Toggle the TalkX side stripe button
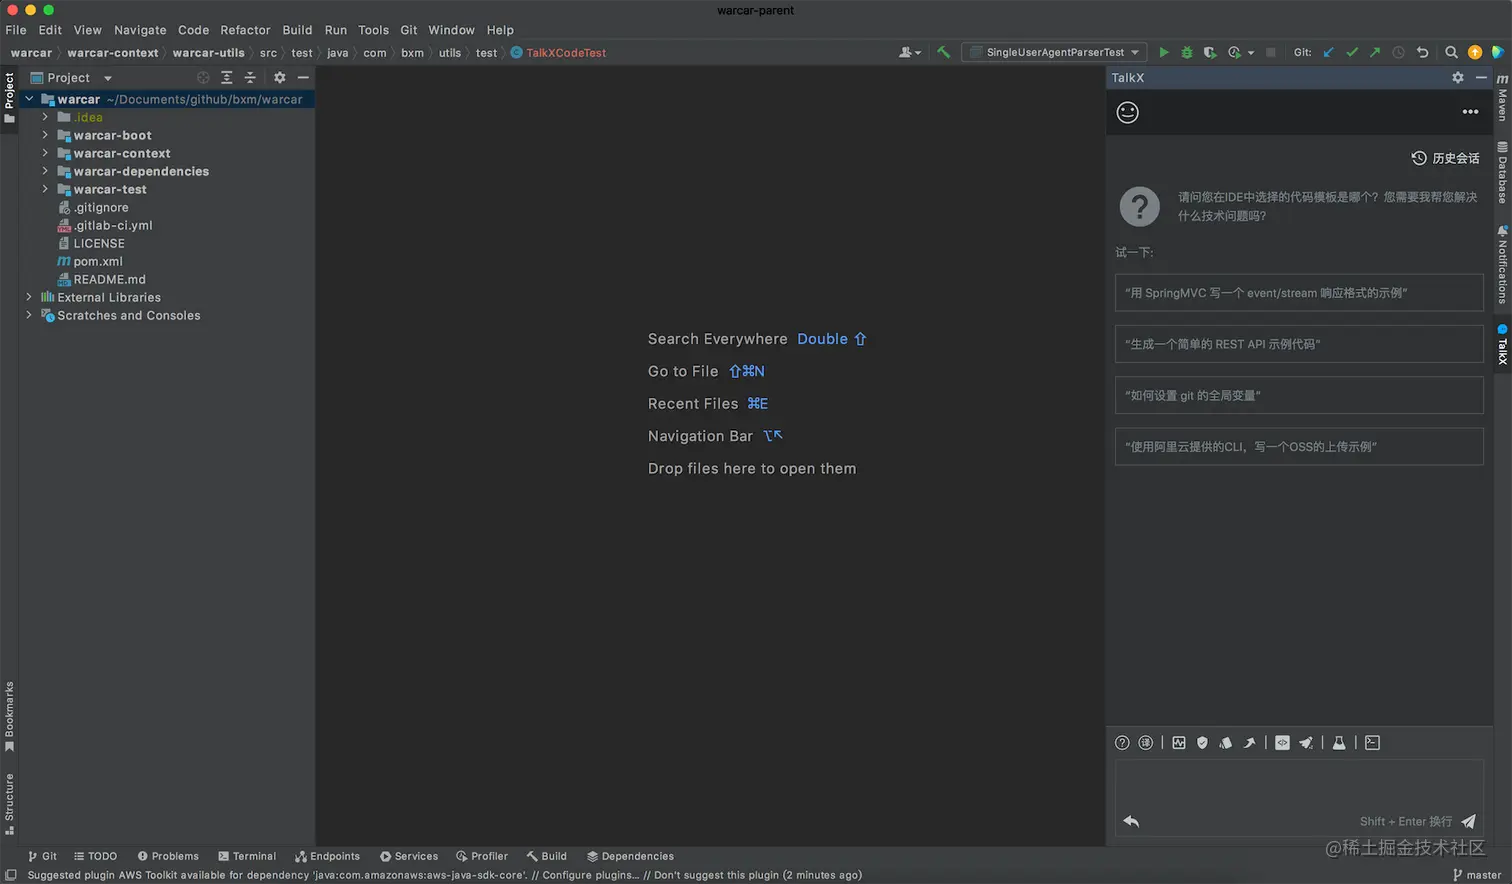Image resolution: width=1512 pixels, height=884 pixels. coord(1502,344)
